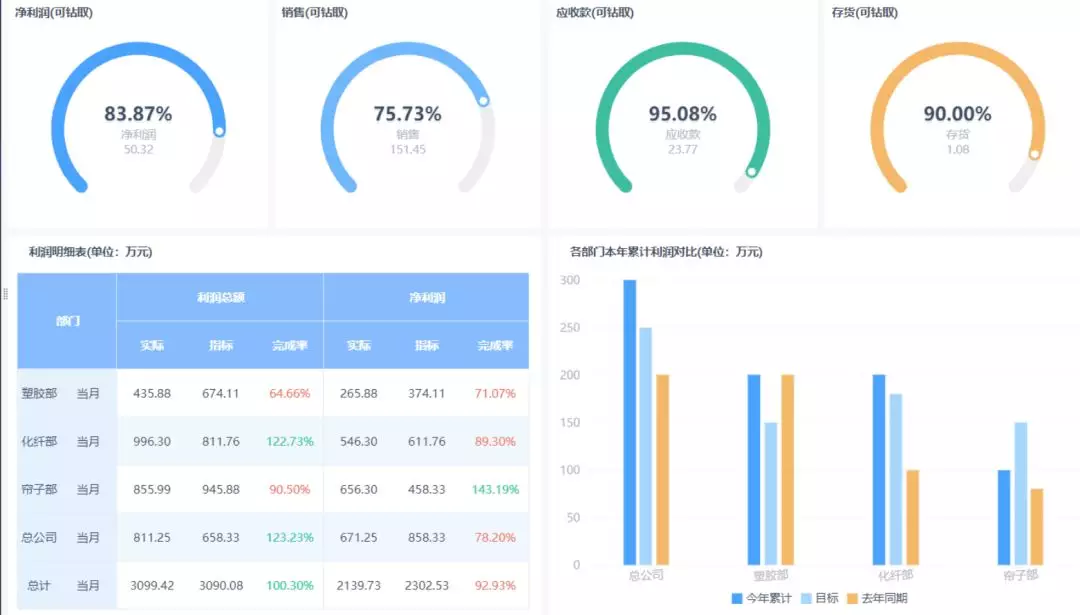Click the light-blue sales gauge knob
This screenshot has width=1080, height=615.
484,101
